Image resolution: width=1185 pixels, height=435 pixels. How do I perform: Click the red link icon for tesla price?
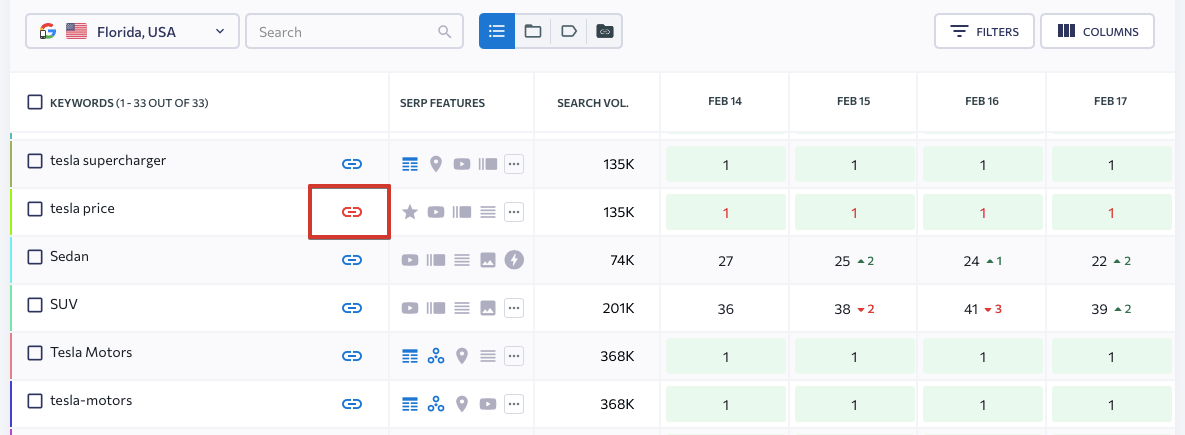click(x=352, y=212)
